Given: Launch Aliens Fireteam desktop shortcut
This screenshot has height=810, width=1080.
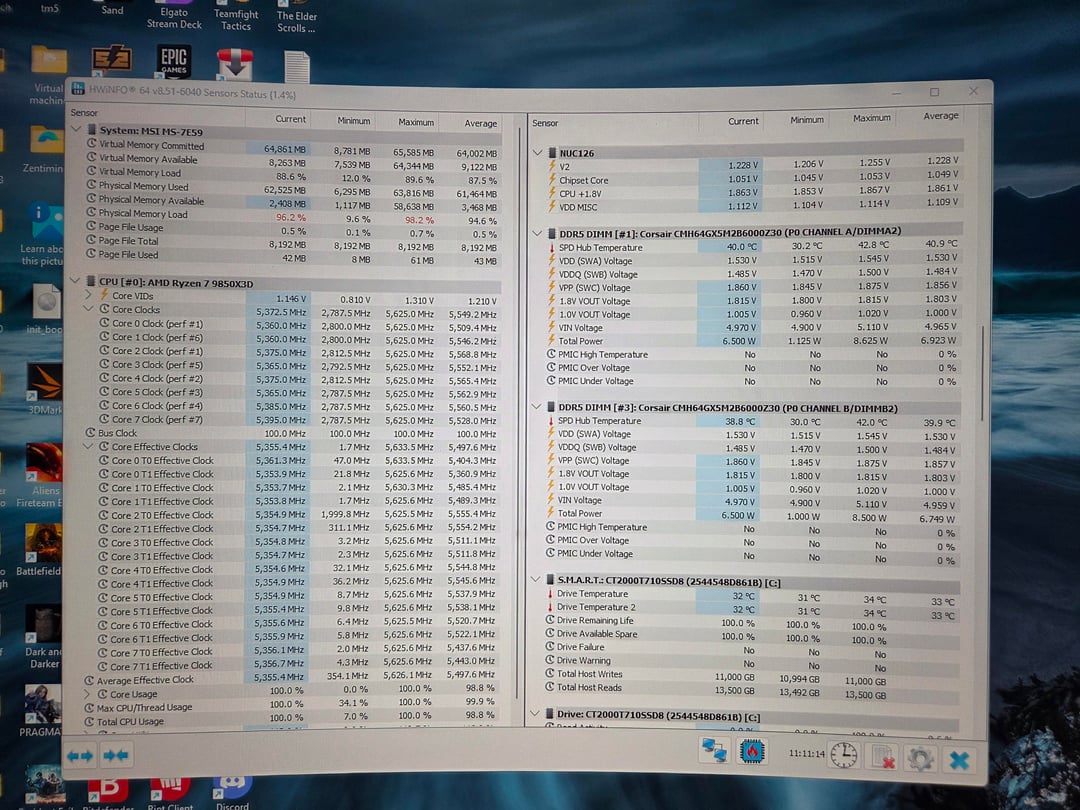Looking at the screenshot, I should (43, 475).
